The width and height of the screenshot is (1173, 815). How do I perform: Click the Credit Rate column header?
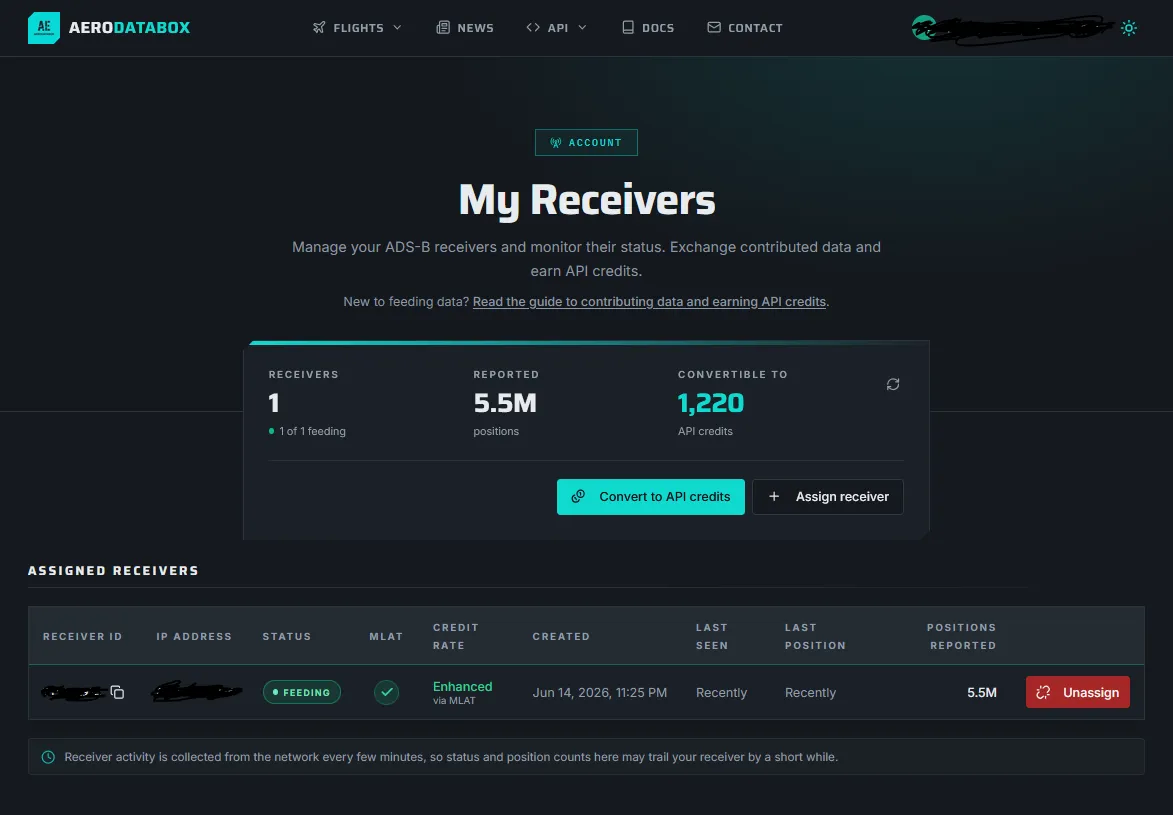click(456, 636)
